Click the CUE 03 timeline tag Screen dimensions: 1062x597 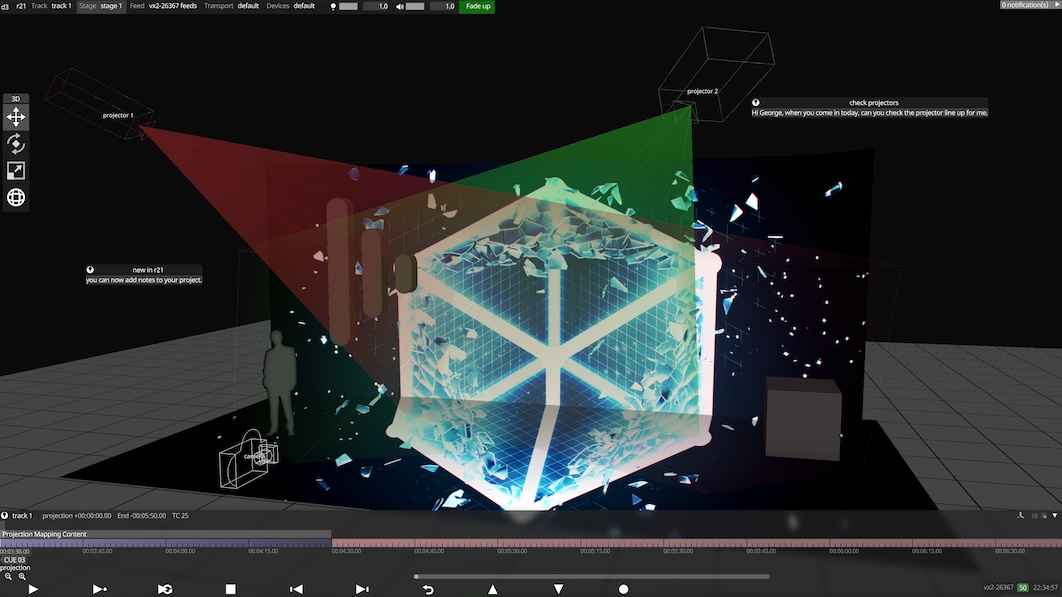coord(14,560)
